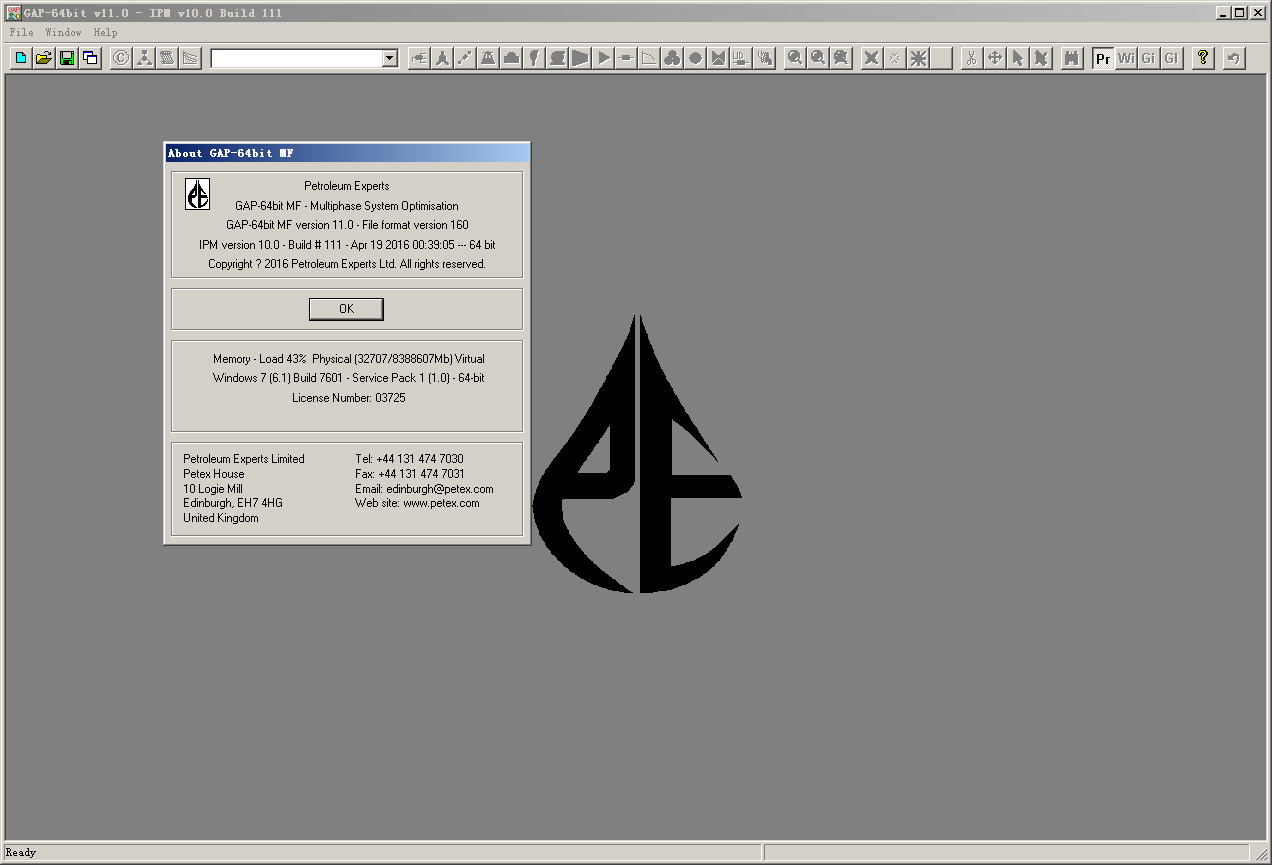
Task: Select the bowtie valve tool icon
Action: pyautogui.click(x=718, y=58)
